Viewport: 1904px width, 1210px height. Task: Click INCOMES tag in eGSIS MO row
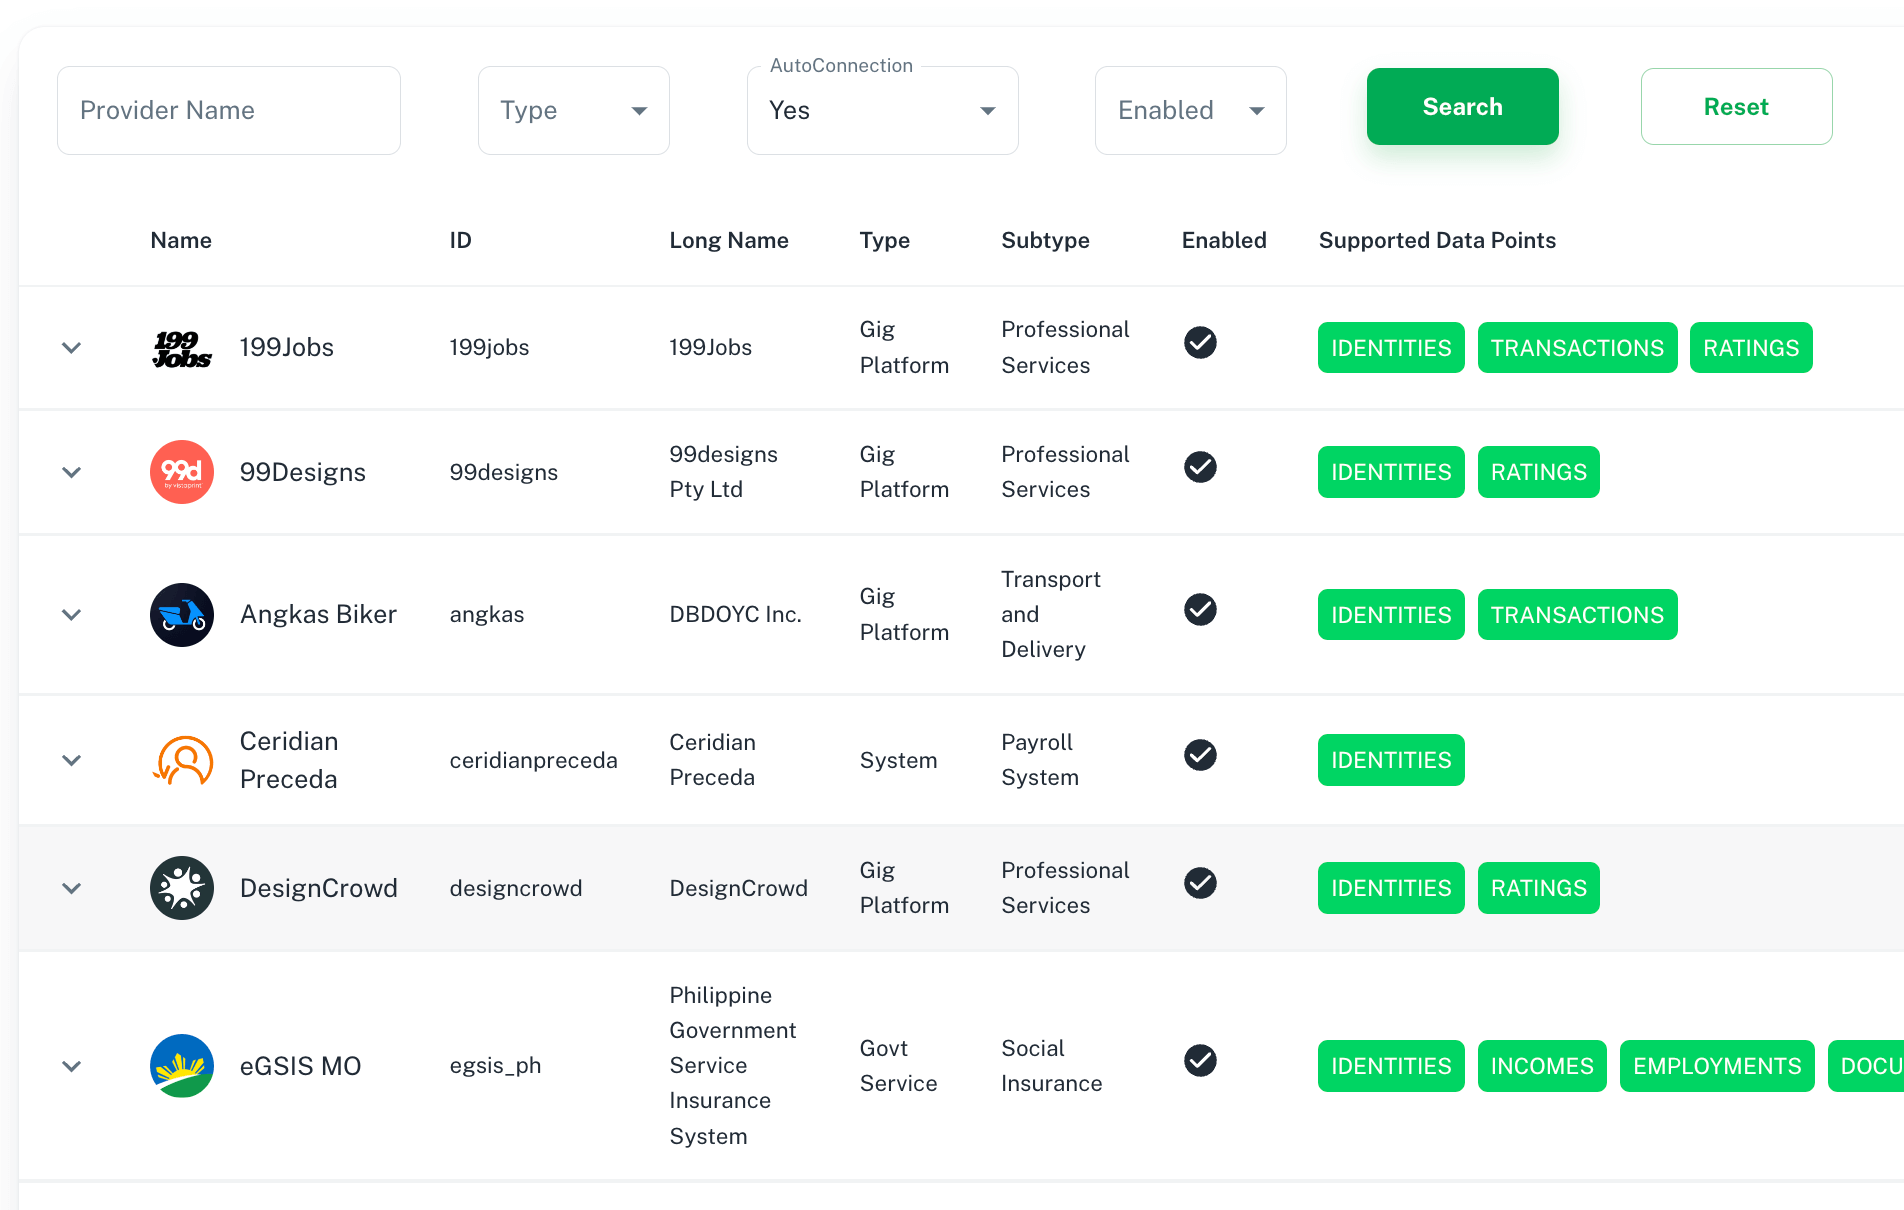1542,1066
